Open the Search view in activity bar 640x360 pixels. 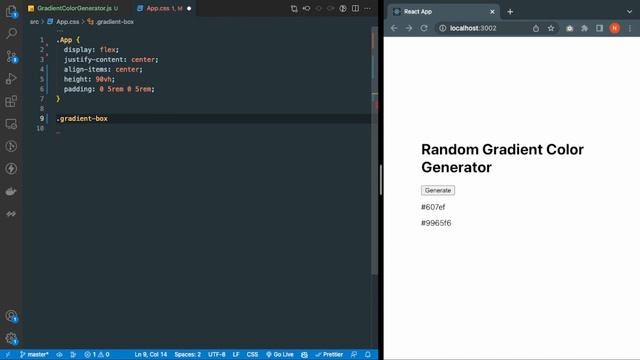[x=11, y=33]
